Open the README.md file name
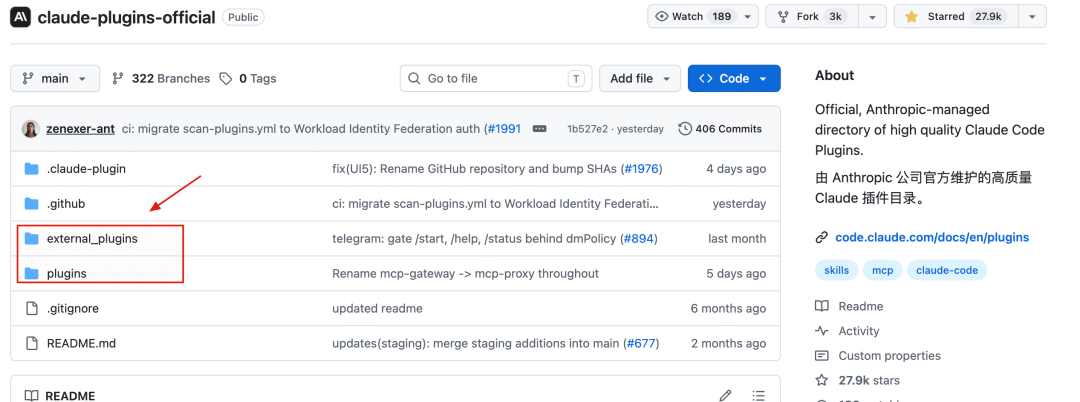This screenshot has width=1080, height=402. (x=81, y=343)
